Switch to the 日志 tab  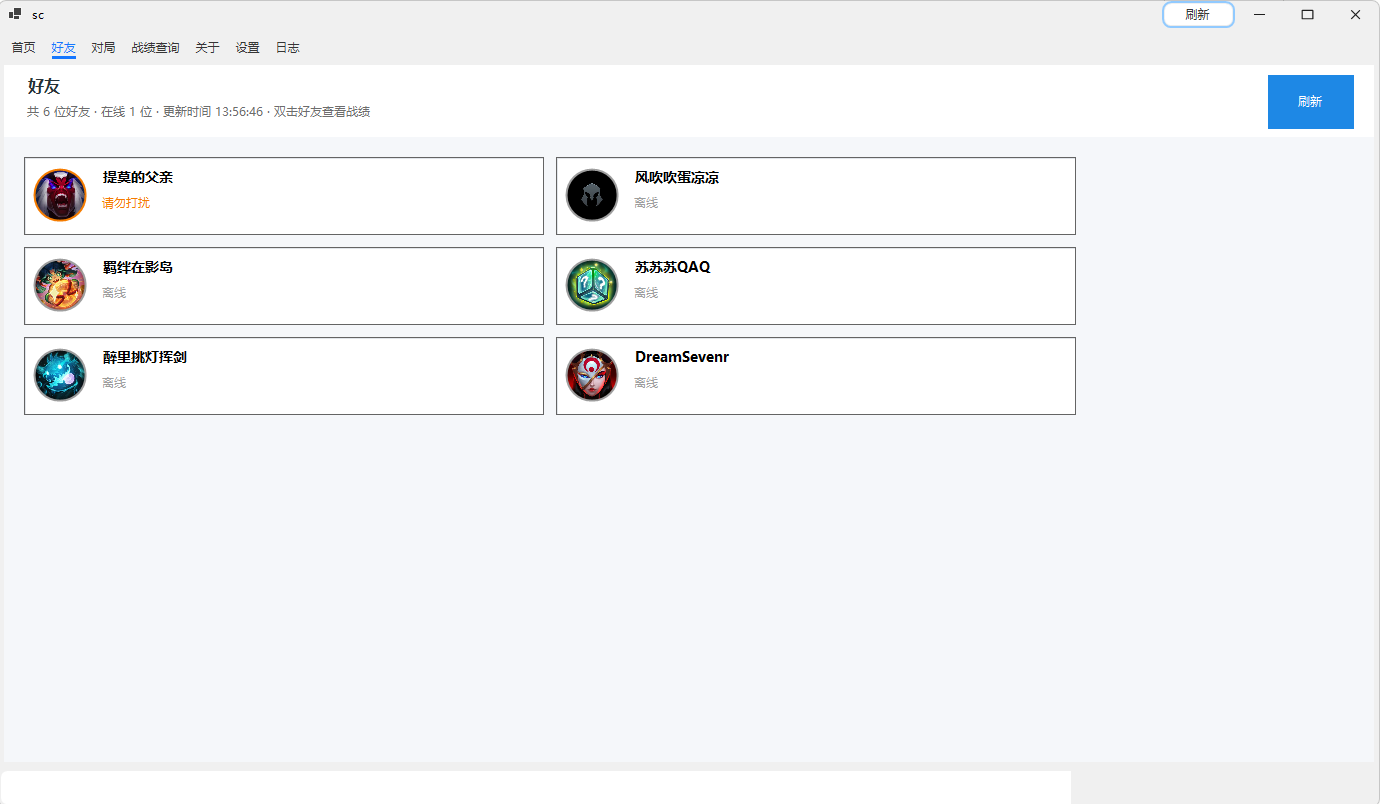point(287,47)
